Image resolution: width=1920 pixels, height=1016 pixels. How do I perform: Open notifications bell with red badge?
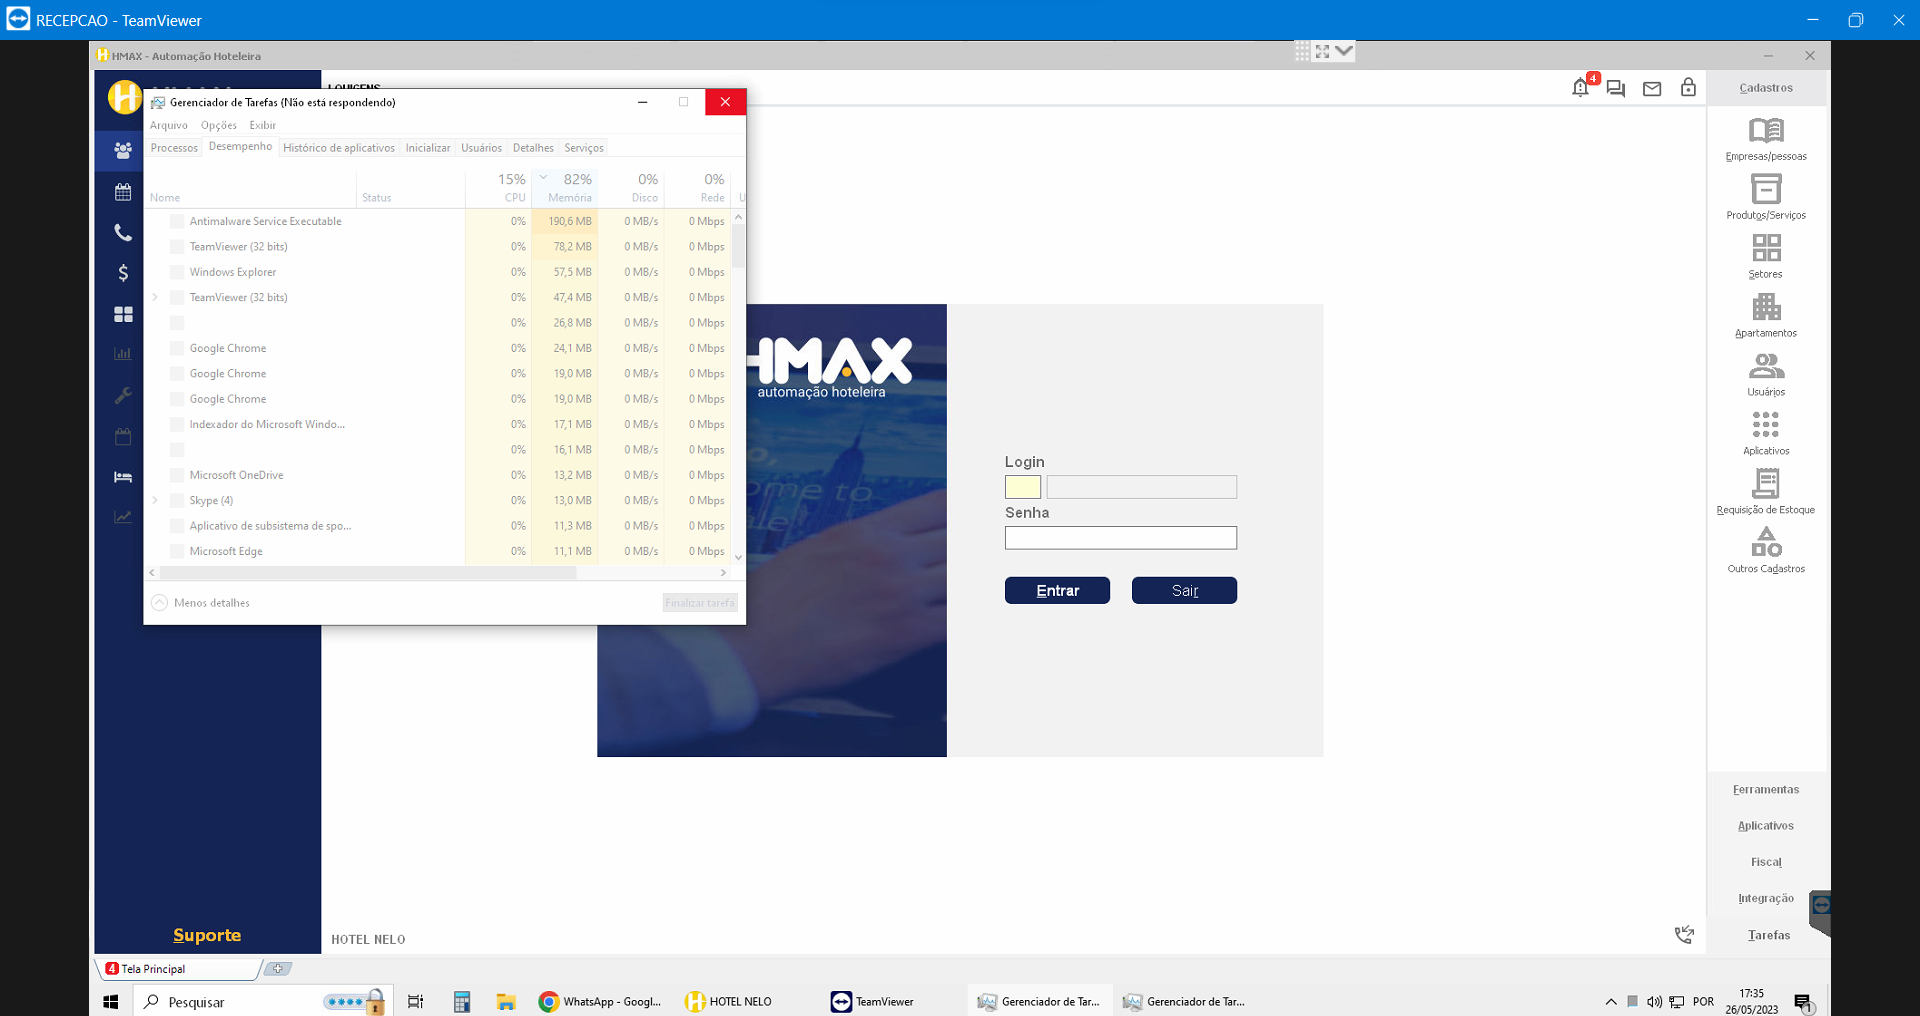tap(1580, 88)
